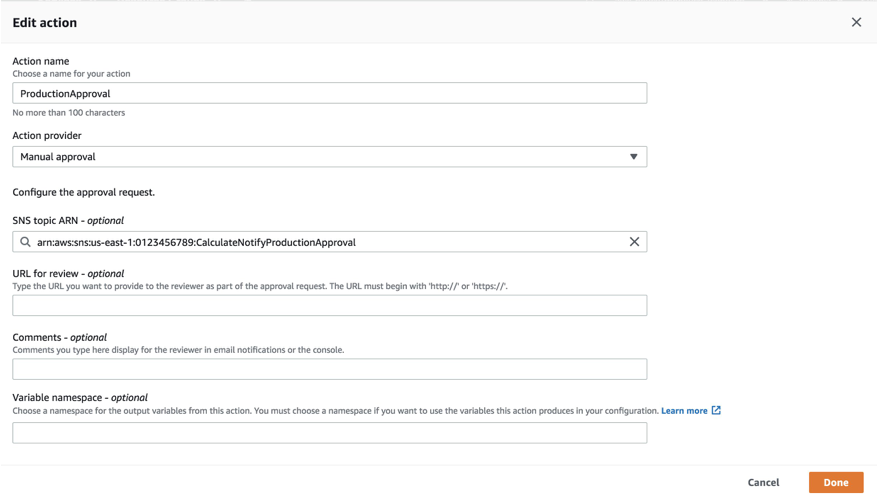Click the search magnifier in SNS topic field
The width and height of the screenshot is (877, 499).
26,242
